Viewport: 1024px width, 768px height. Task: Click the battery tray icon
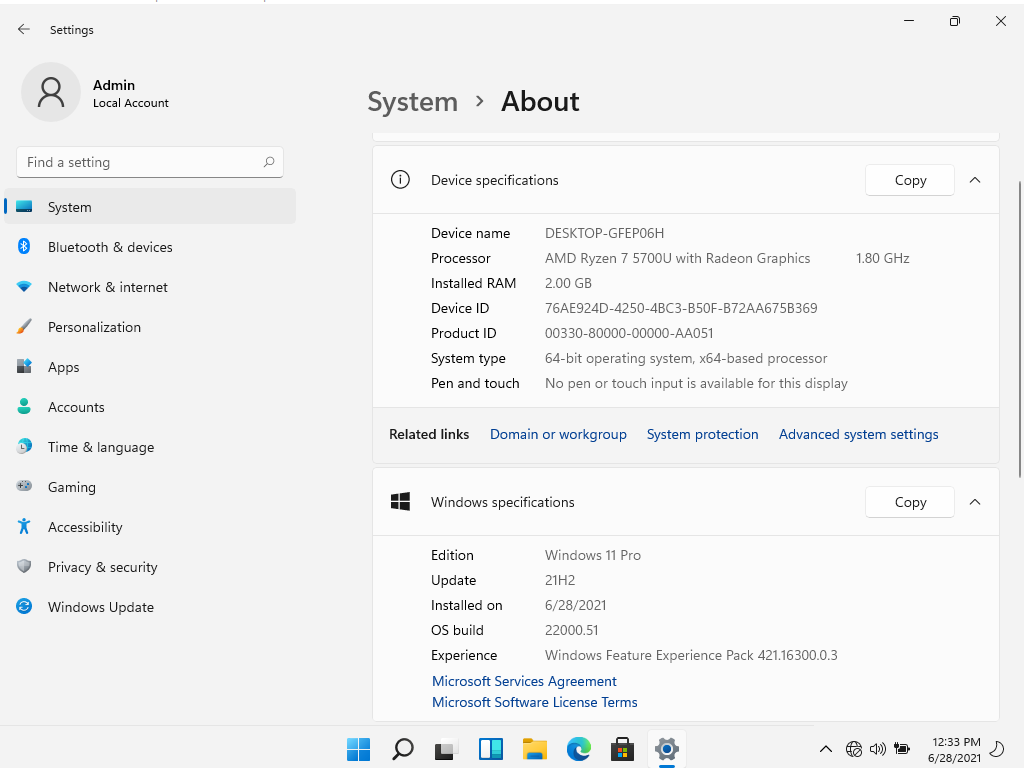click(902, 749)
